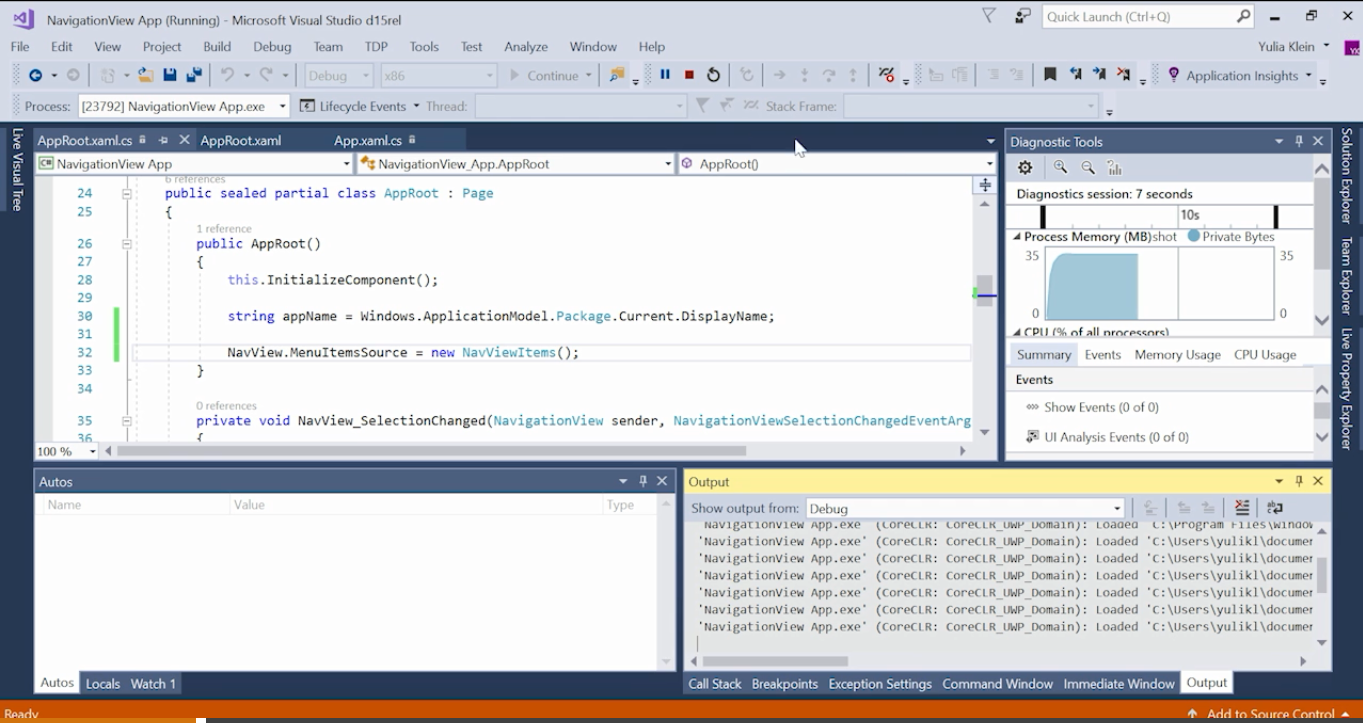Click the Step Over icon
The width and height of the screenshot is (1363, 723).
point(828,75)
